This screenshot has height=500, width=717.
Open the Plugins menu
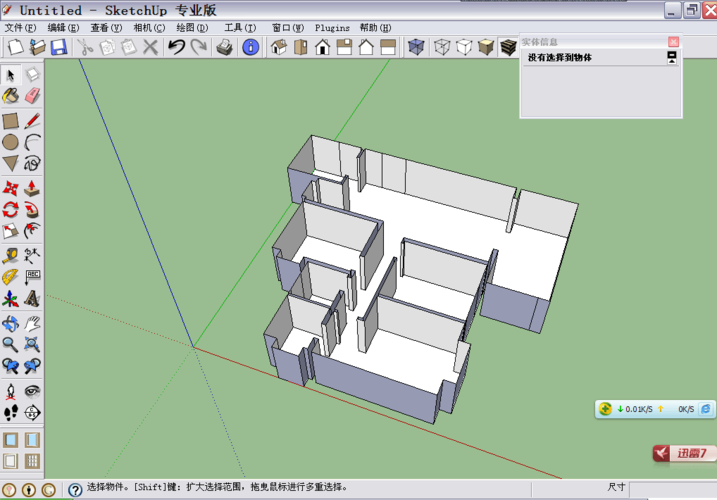[332, 28]
